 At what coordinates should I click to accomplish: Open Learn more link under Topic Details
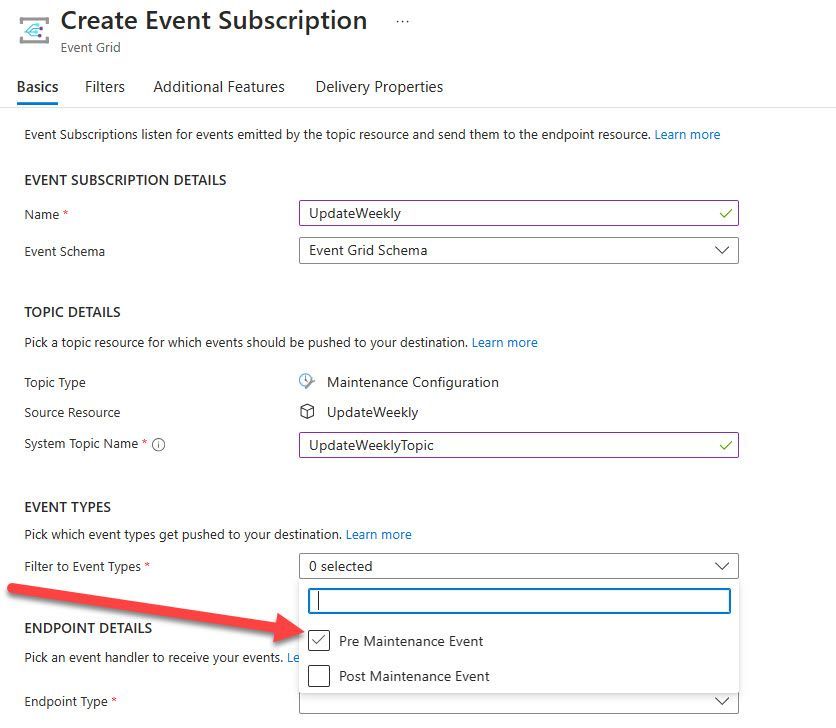click(x=504, y=342)
